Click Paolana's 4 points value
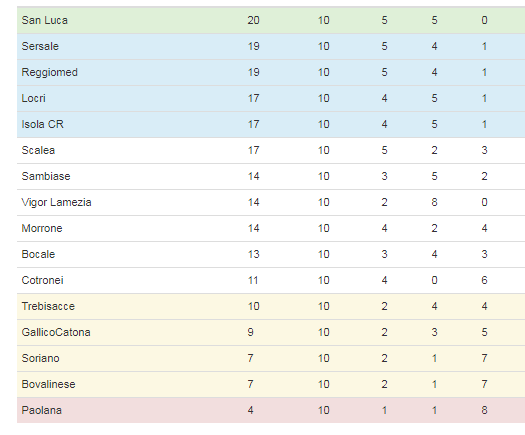This screenshot has width=525, height=435. click(x=250, y=410)
